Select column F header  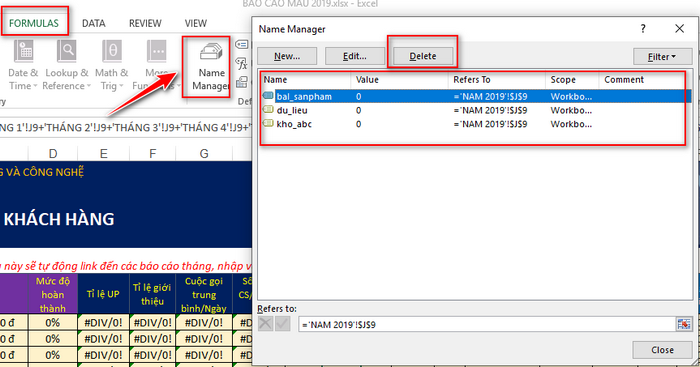click(153, 154)
